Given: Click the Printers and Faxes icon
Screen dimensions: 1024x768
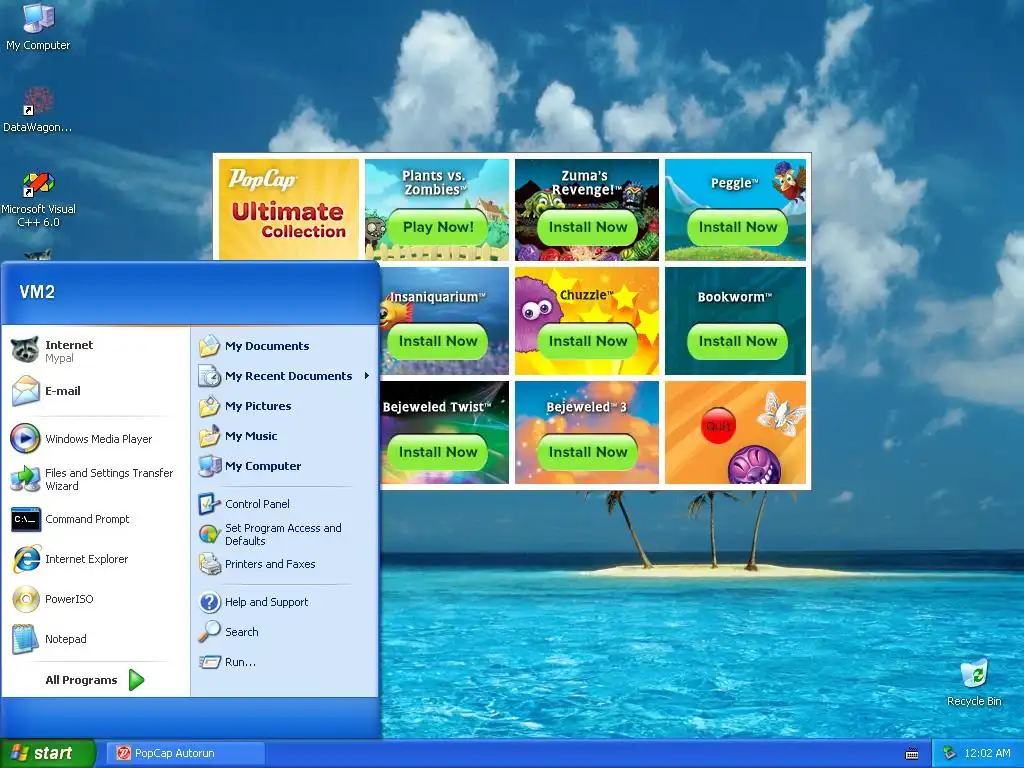Looking at the screenshot, I should (x=210, y=564).
